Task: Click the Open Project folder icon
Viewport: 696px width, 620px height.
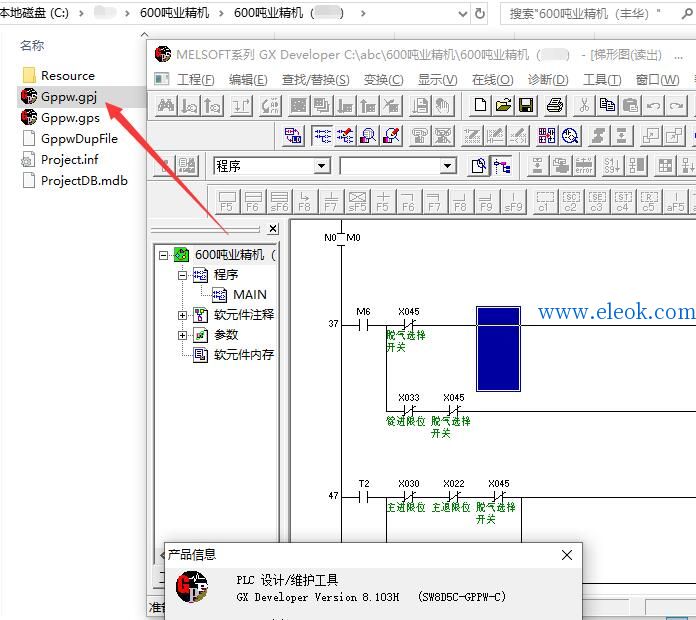Action: click(503, 106)
